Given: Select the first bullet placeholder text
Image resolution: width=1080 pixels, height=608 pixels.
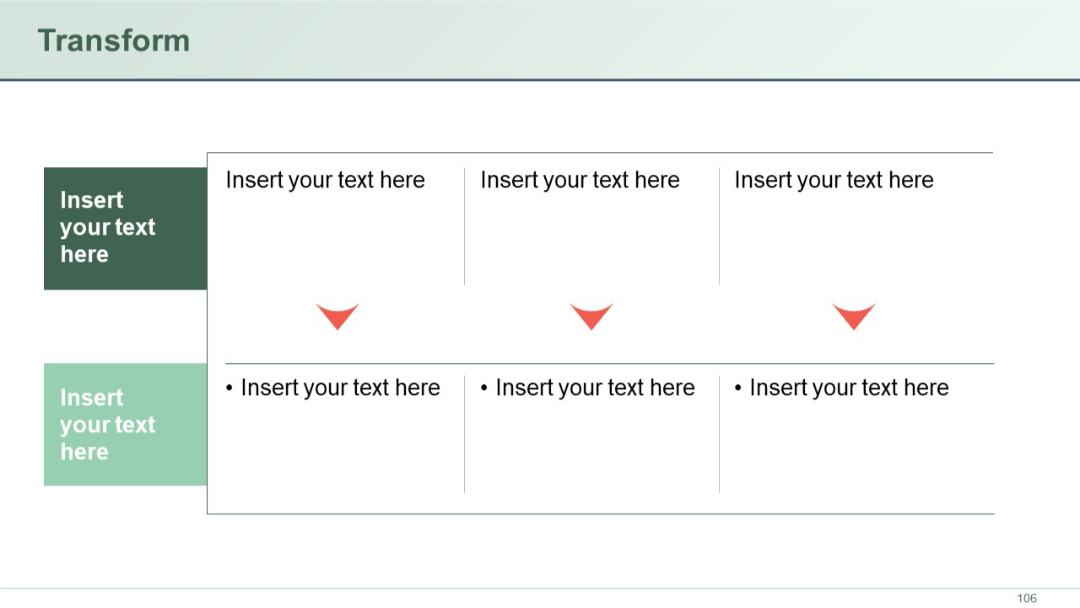Looking at the screenshot, I should 340,387.
